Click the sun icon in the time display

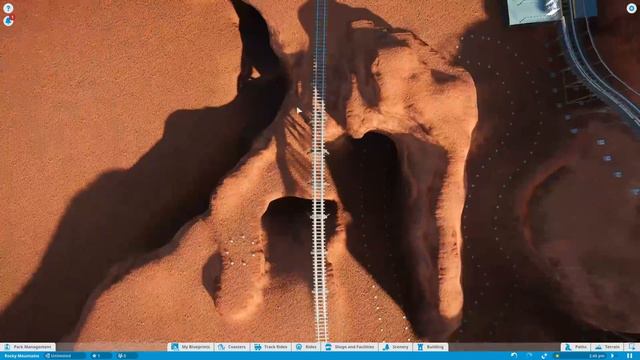(x=557, y=356)
